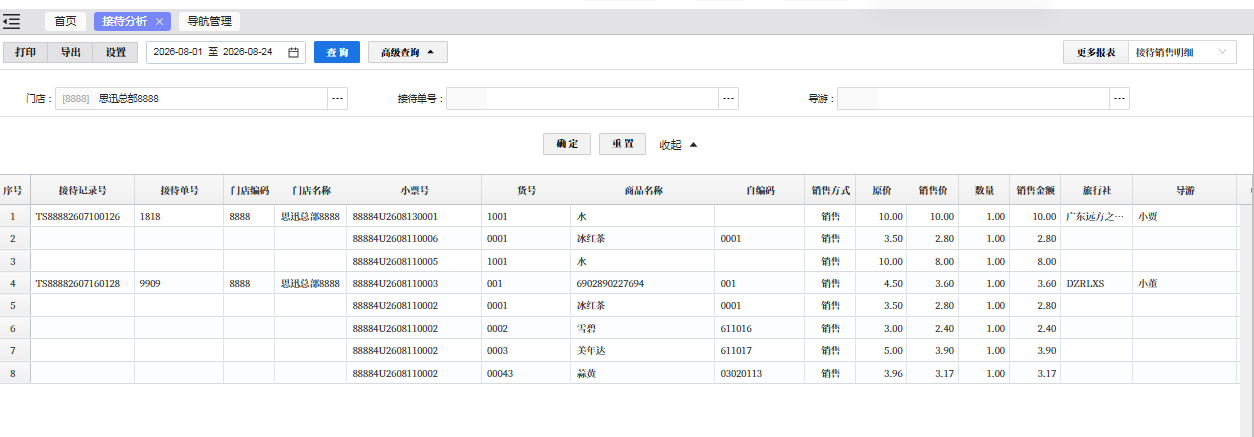Click the 接待单号 input field
Screen dimensions: 1254x437
(583, 99)
